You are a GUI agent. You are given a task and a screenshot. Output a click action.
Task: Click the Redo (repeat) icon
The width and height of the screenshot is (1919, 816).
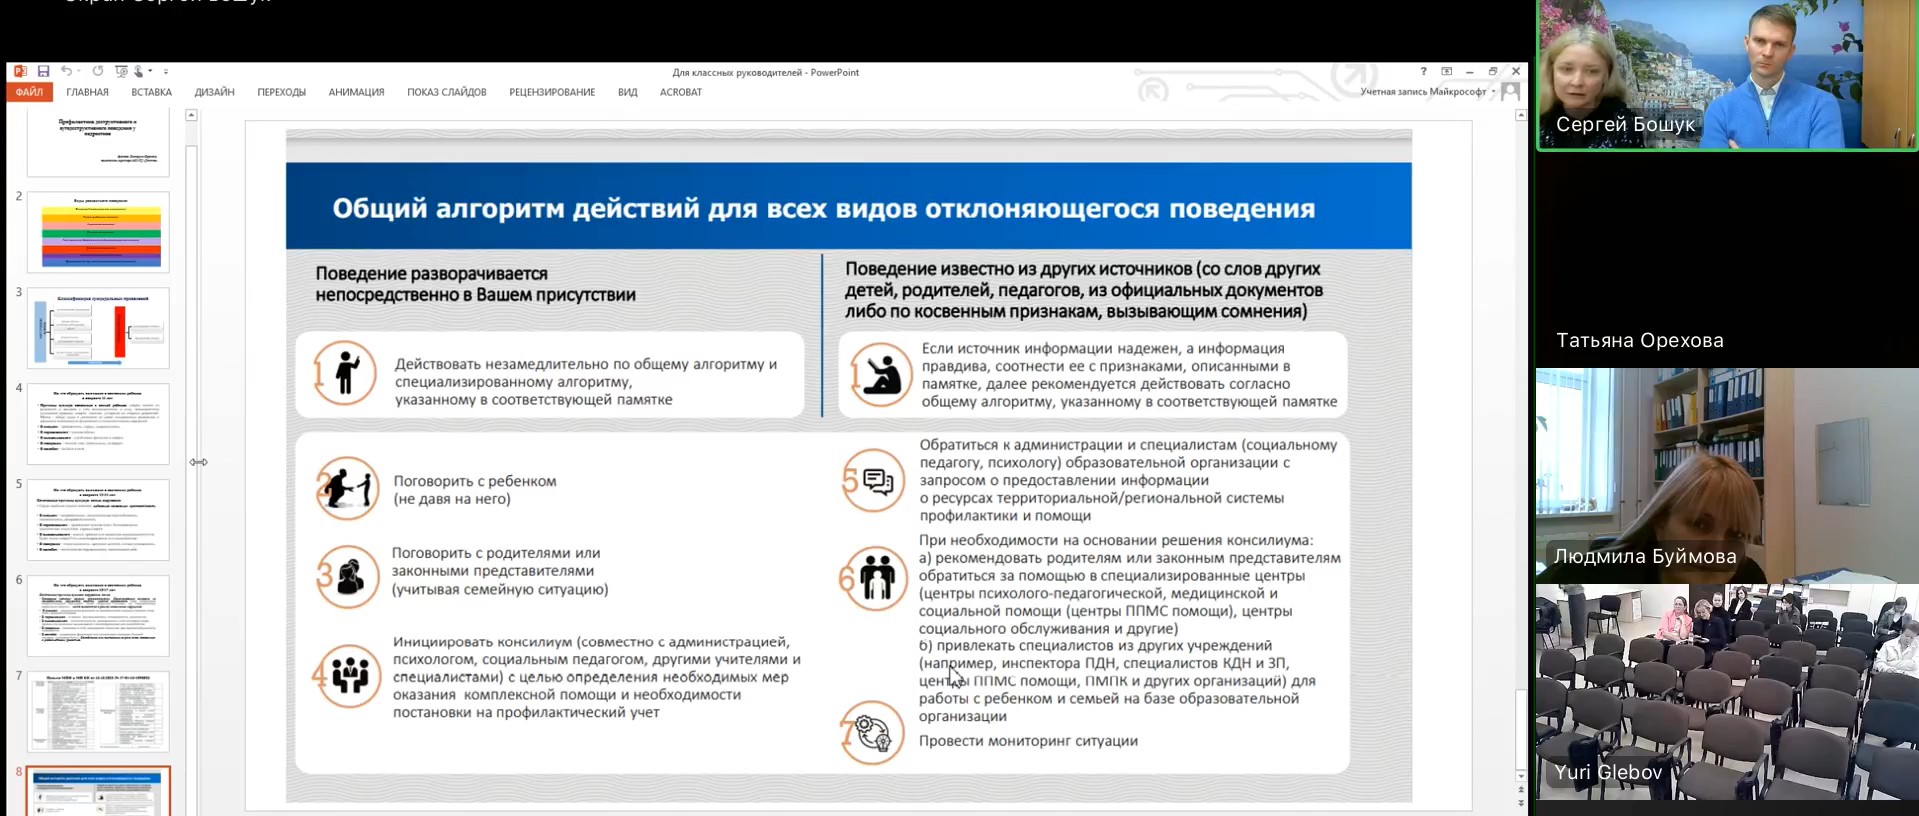98,72
